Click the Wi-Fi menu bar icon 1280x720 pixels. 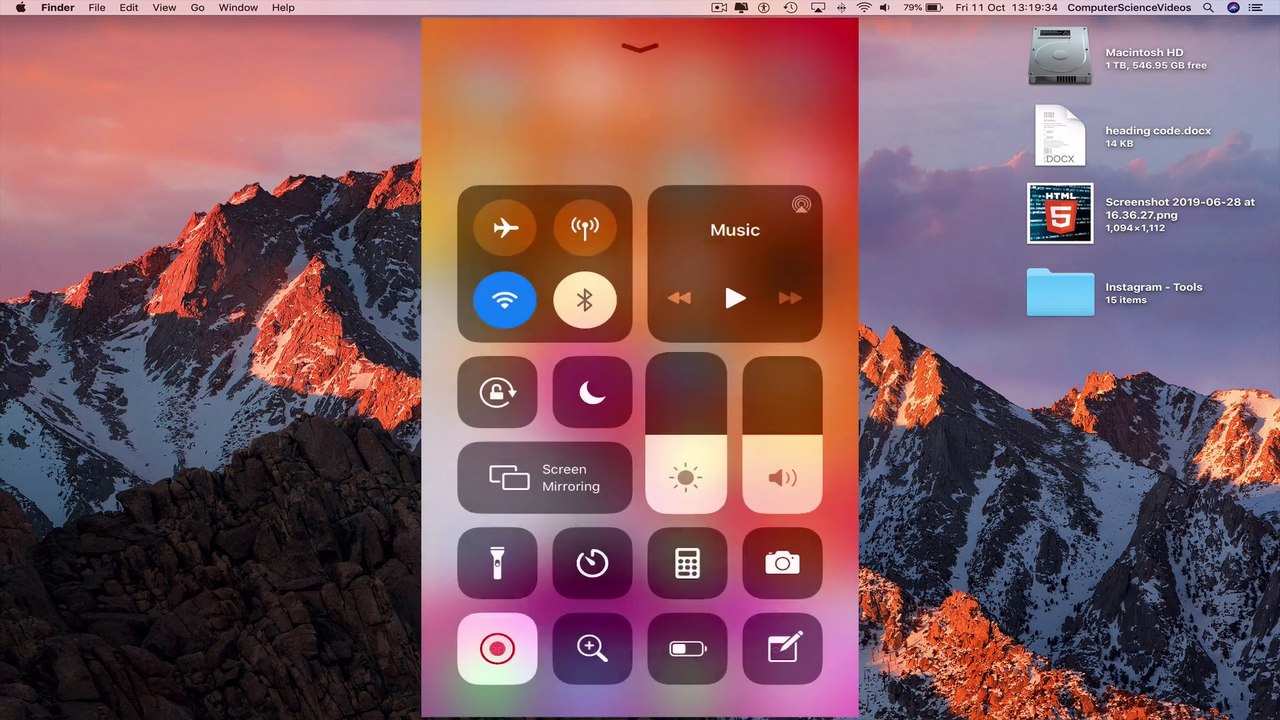coord(864,7)
